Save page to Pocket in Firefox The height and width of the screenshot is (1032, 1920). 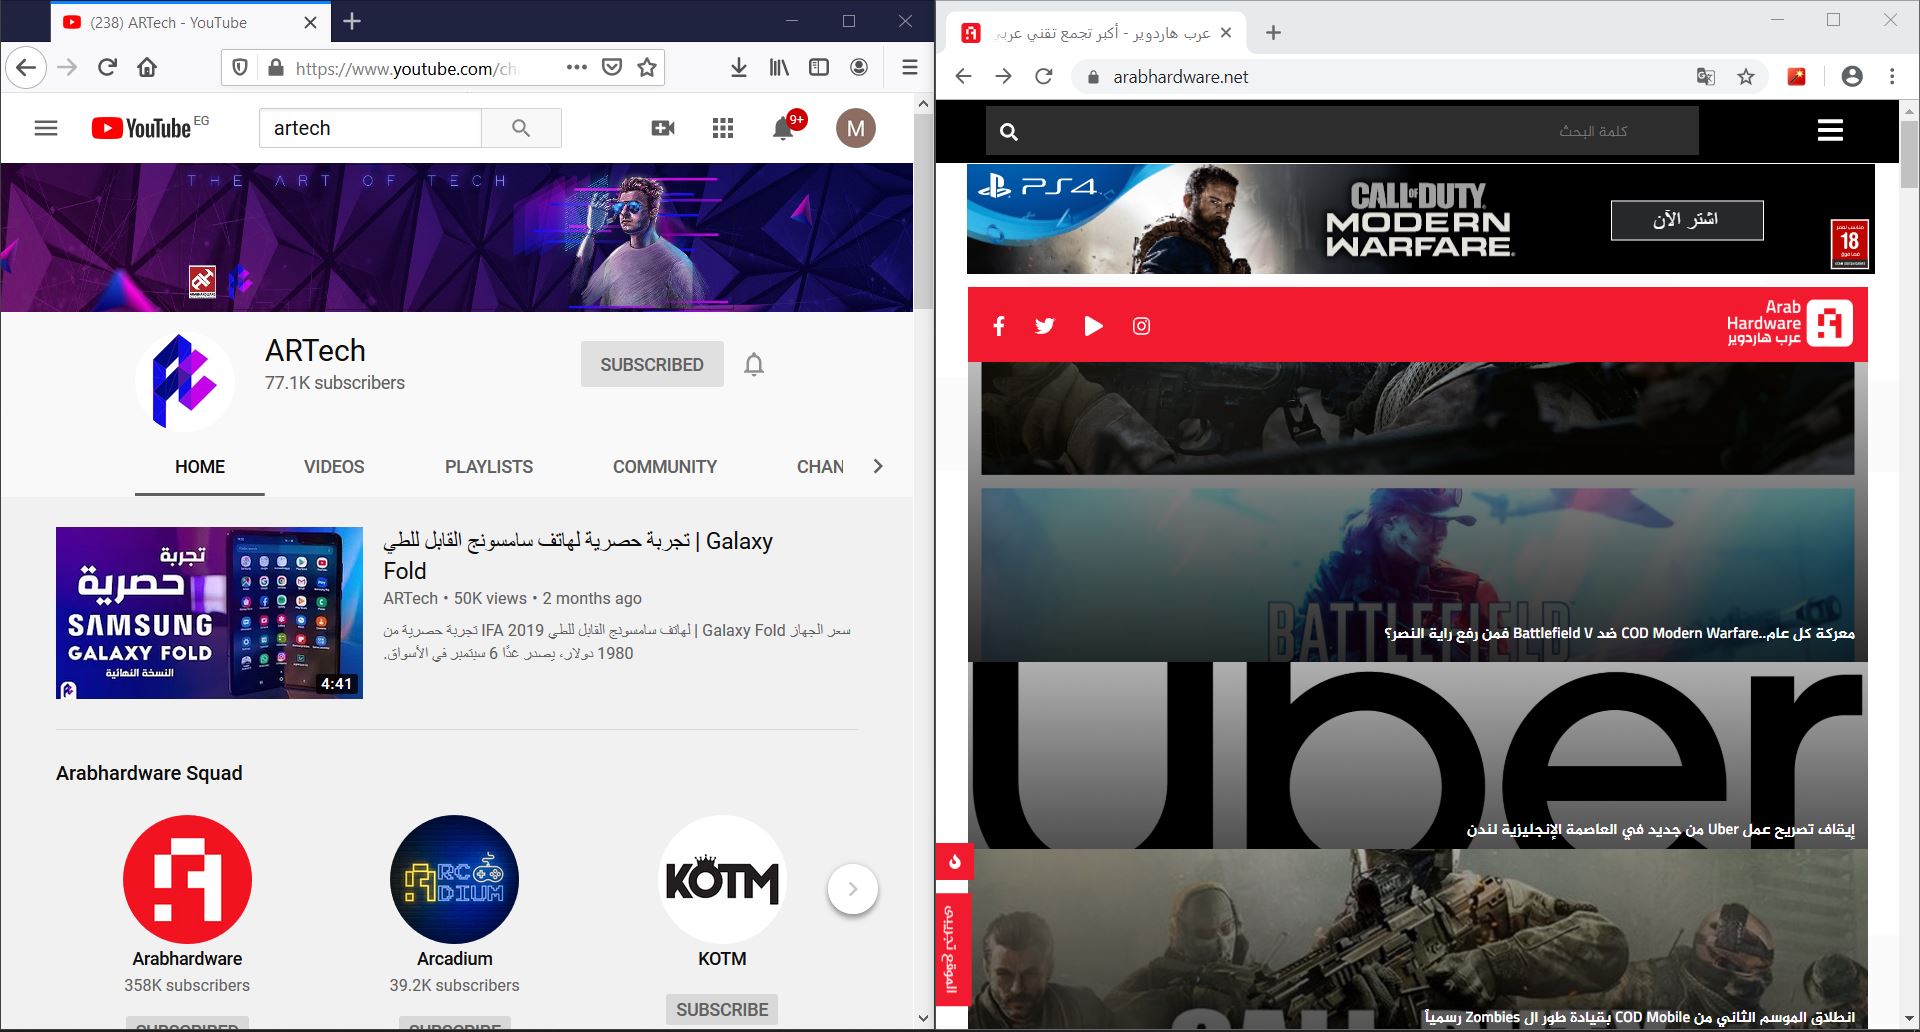pyautogui.click(x=612, y=68)
